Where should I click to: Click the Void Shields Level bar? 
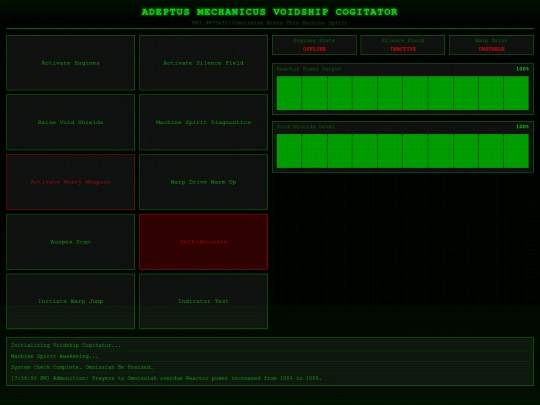pyautogui.click(x=403, y=151)
